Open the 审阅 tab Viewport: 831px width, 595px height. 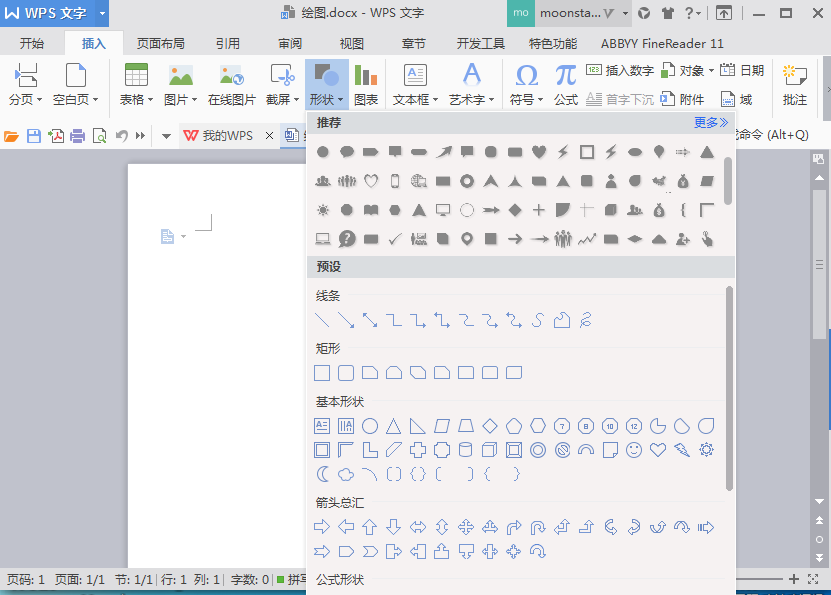(290, 43)
